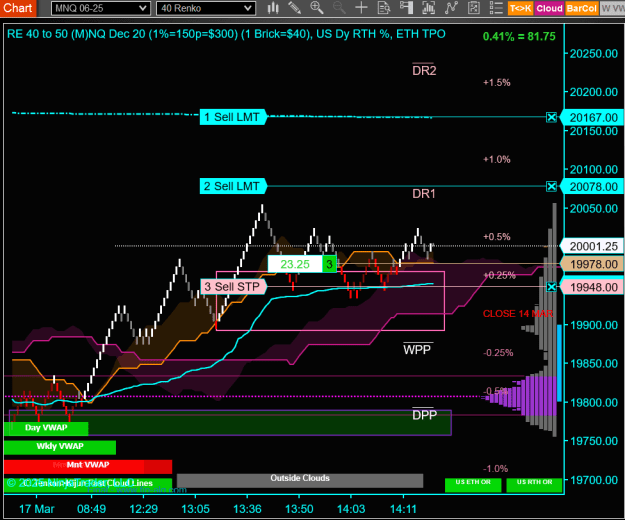This screenshot has height=520, width=625.
Task: Click the Mnt VWAP red label
Action: (88, 465)
